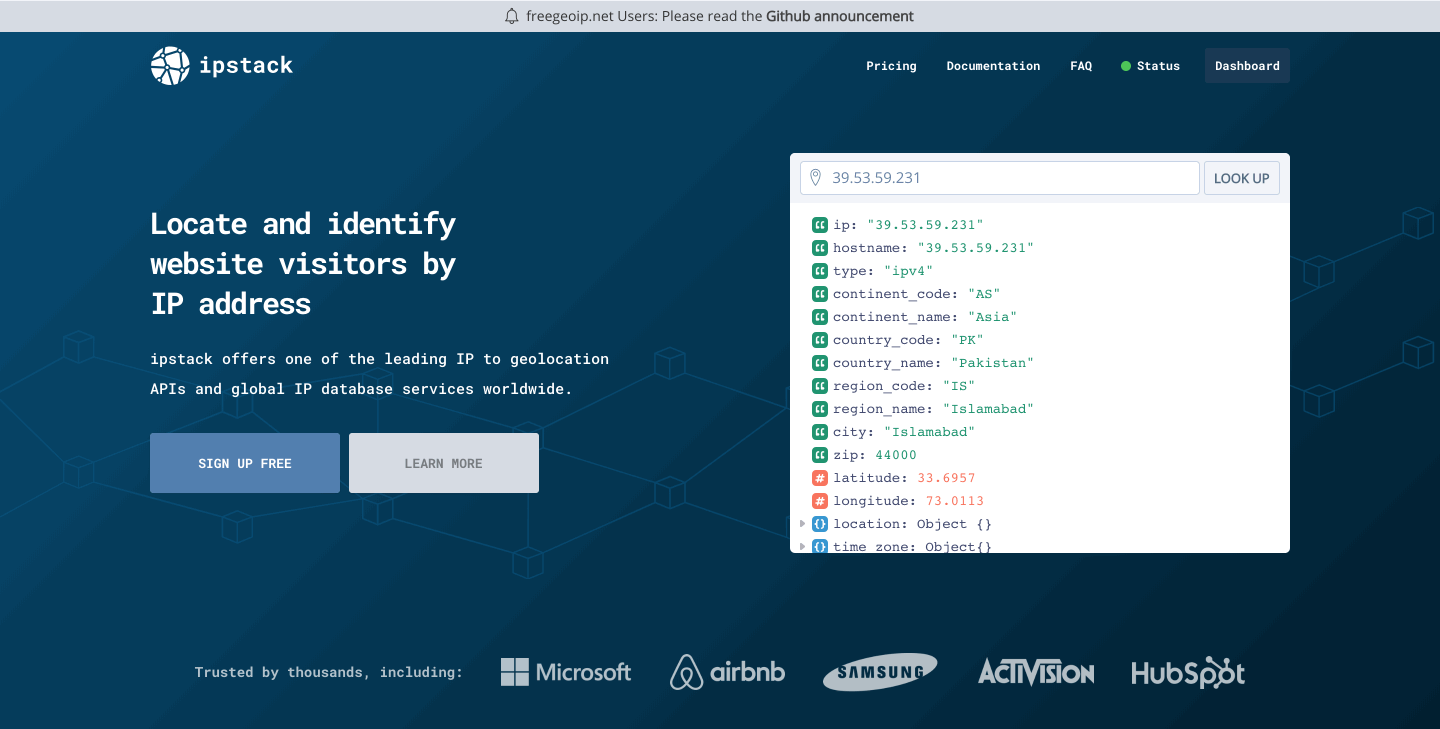Click the LOOK UP button
Image resolution: width=1440 pixels, height=729 pixels.
(x=1241, y=178)
